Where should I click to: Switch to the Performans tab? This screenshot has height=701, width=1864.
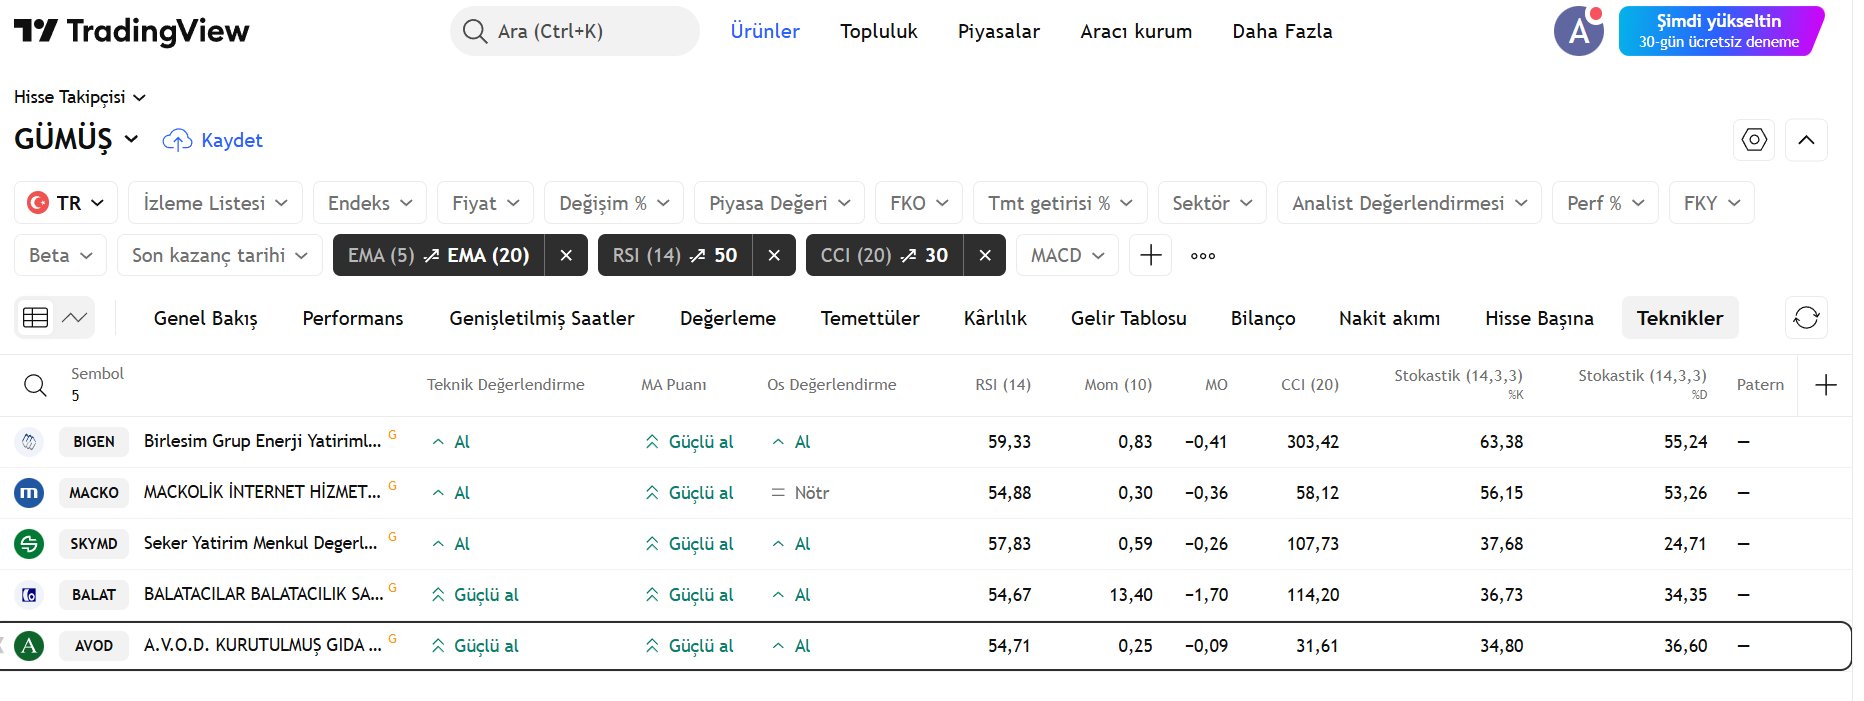point(353,318)
